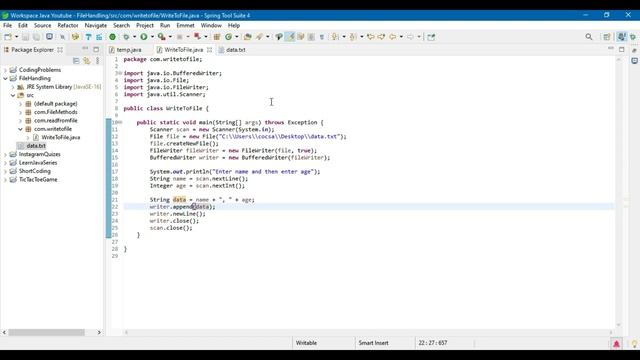Open the Source menu
This screenshot has height=360, width=640.
[x=42, y=25]
